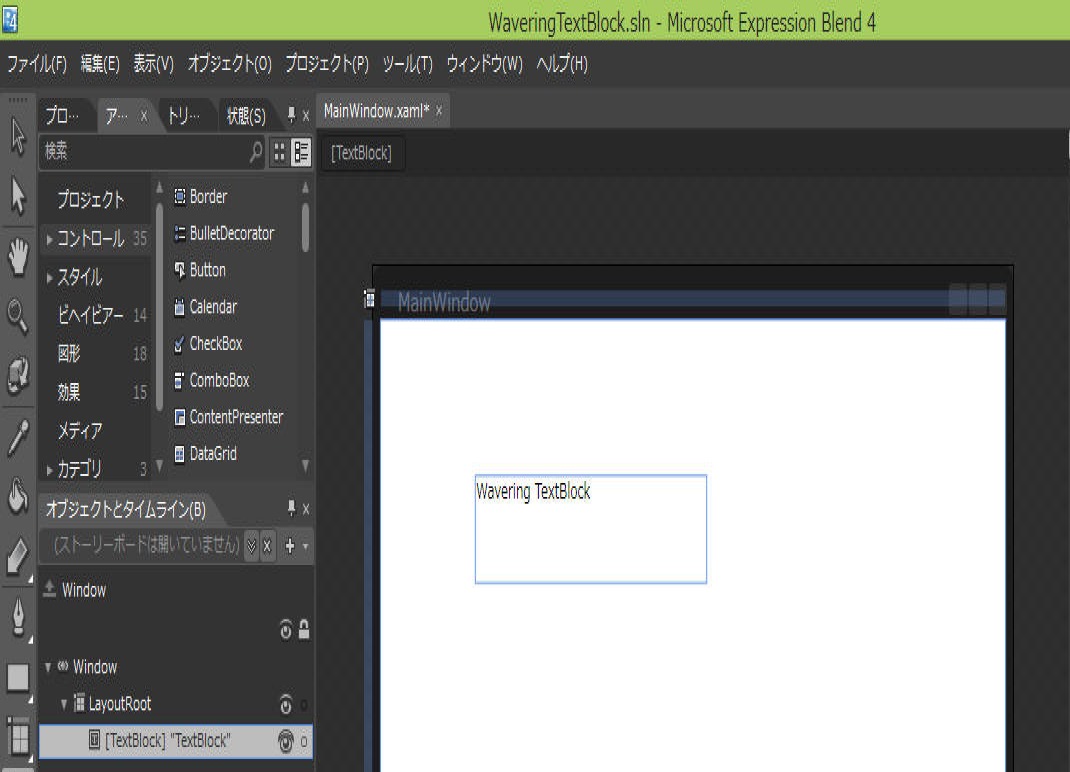Toggle visibility of TextBlock layer

[285, 741]
